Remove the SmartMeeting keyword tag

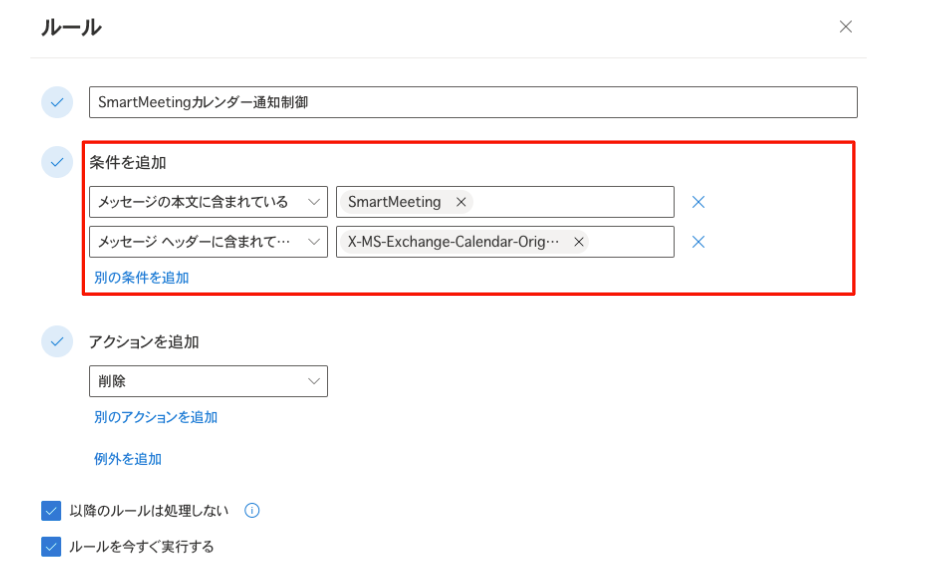pos(461,202)
